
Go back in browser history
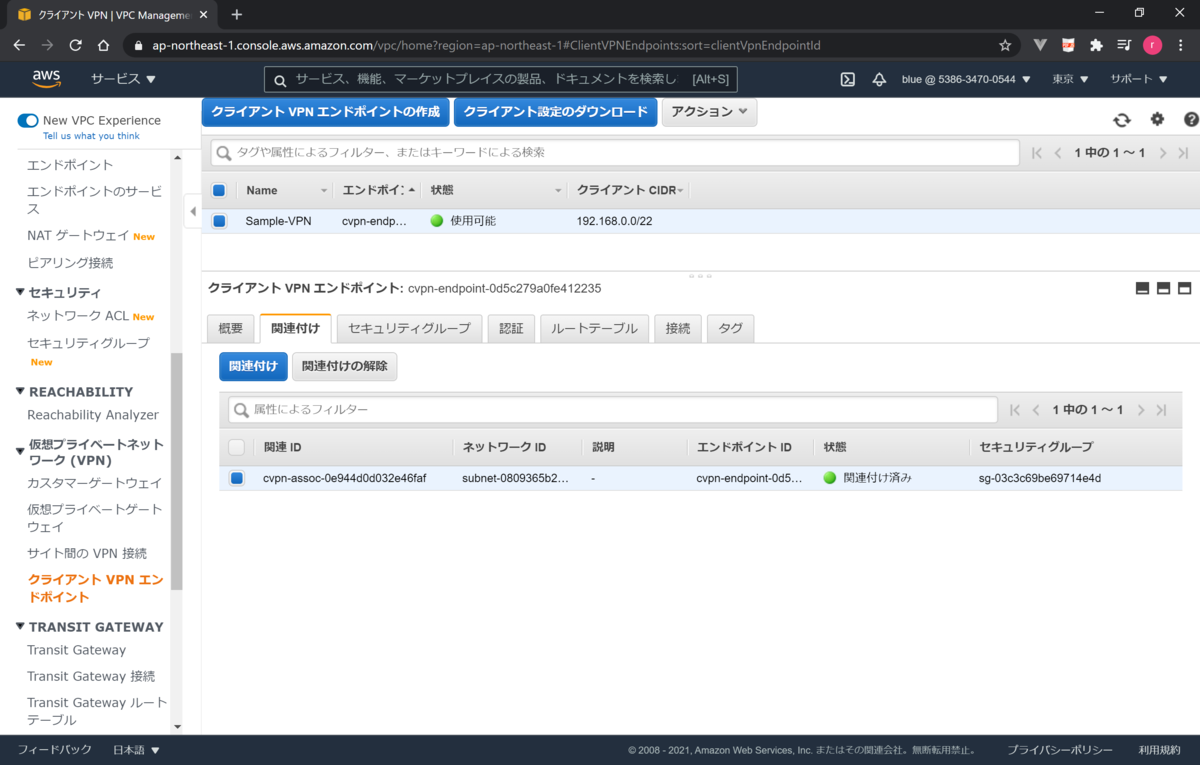click(x=19, y=45)
